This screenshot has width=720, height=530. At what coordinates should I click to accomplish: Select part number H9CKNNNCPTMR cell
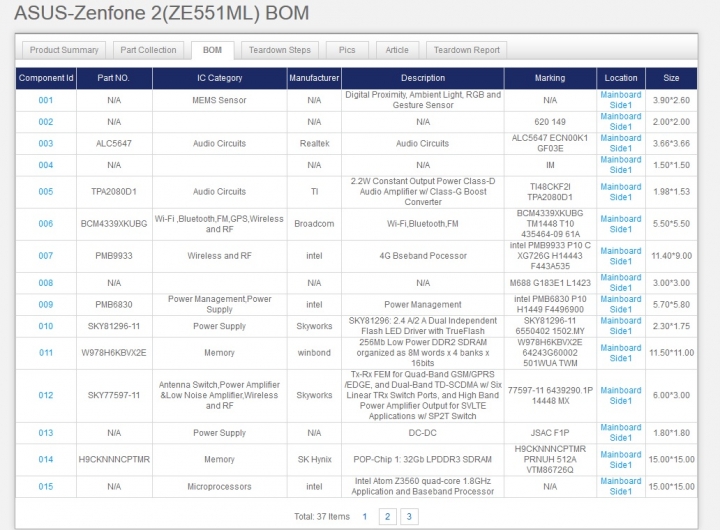(114, 459)
